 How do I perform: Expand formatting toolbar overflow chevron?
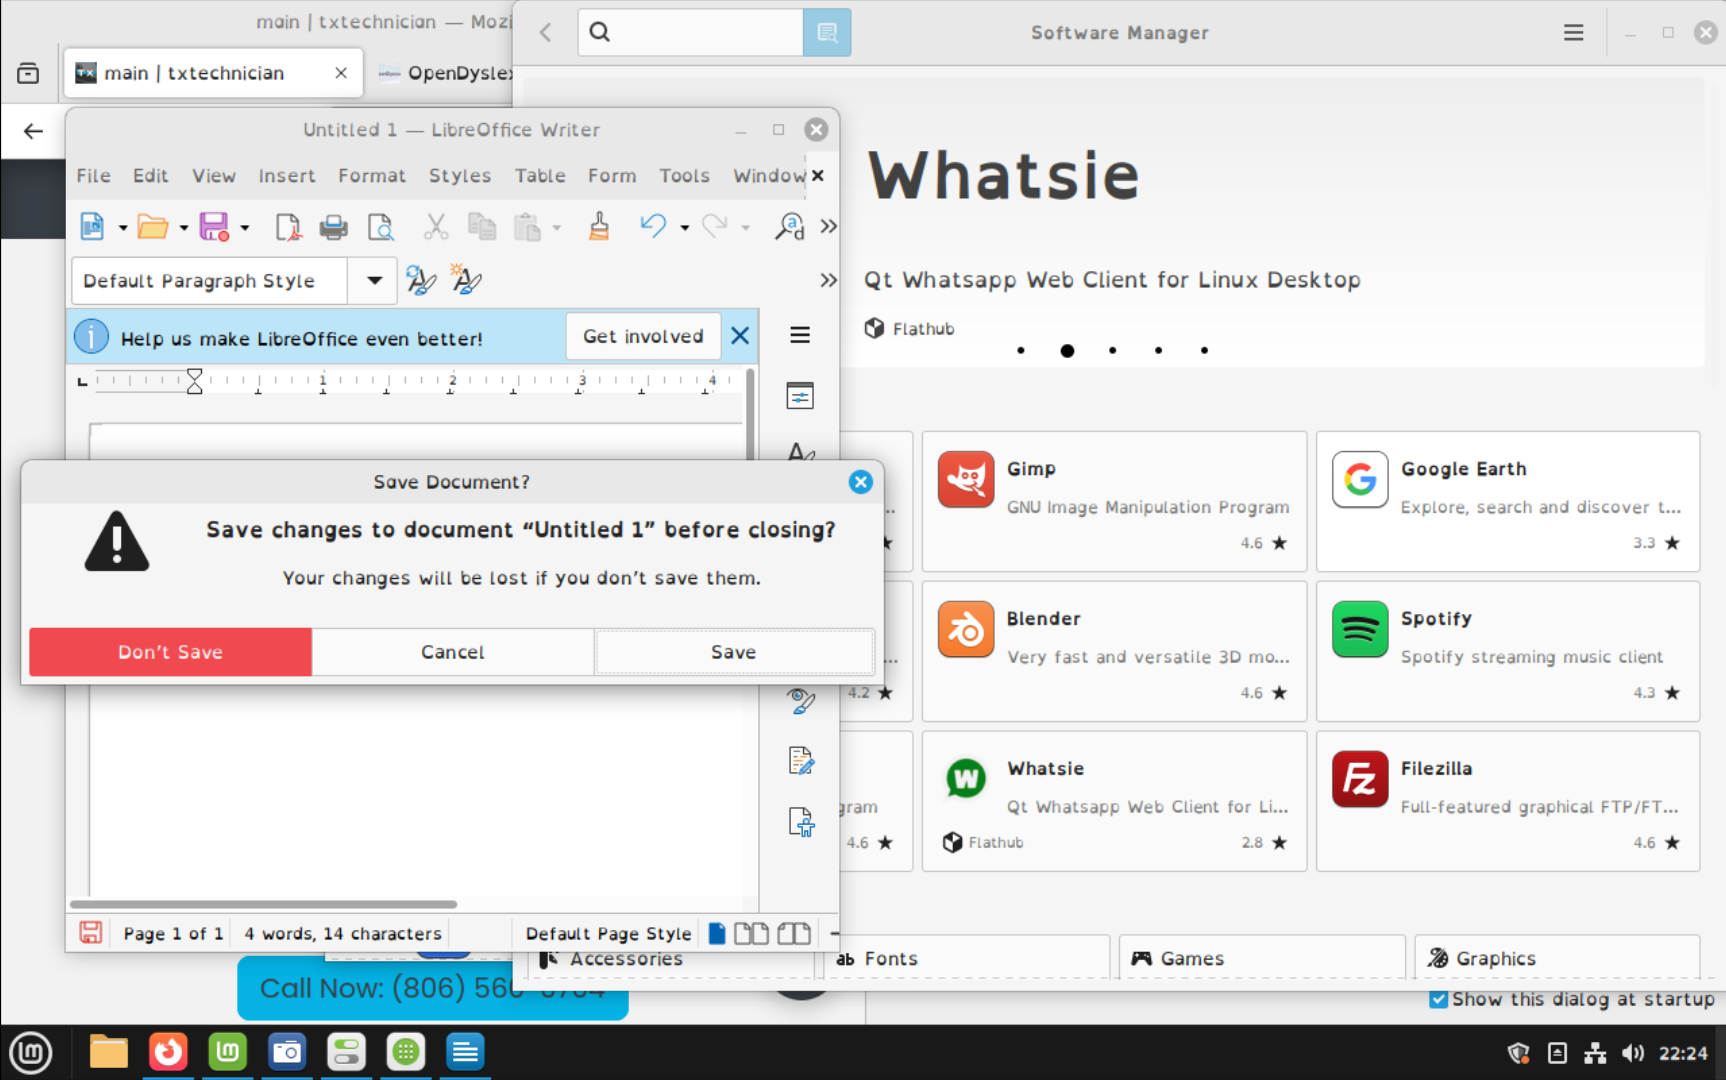828,280
